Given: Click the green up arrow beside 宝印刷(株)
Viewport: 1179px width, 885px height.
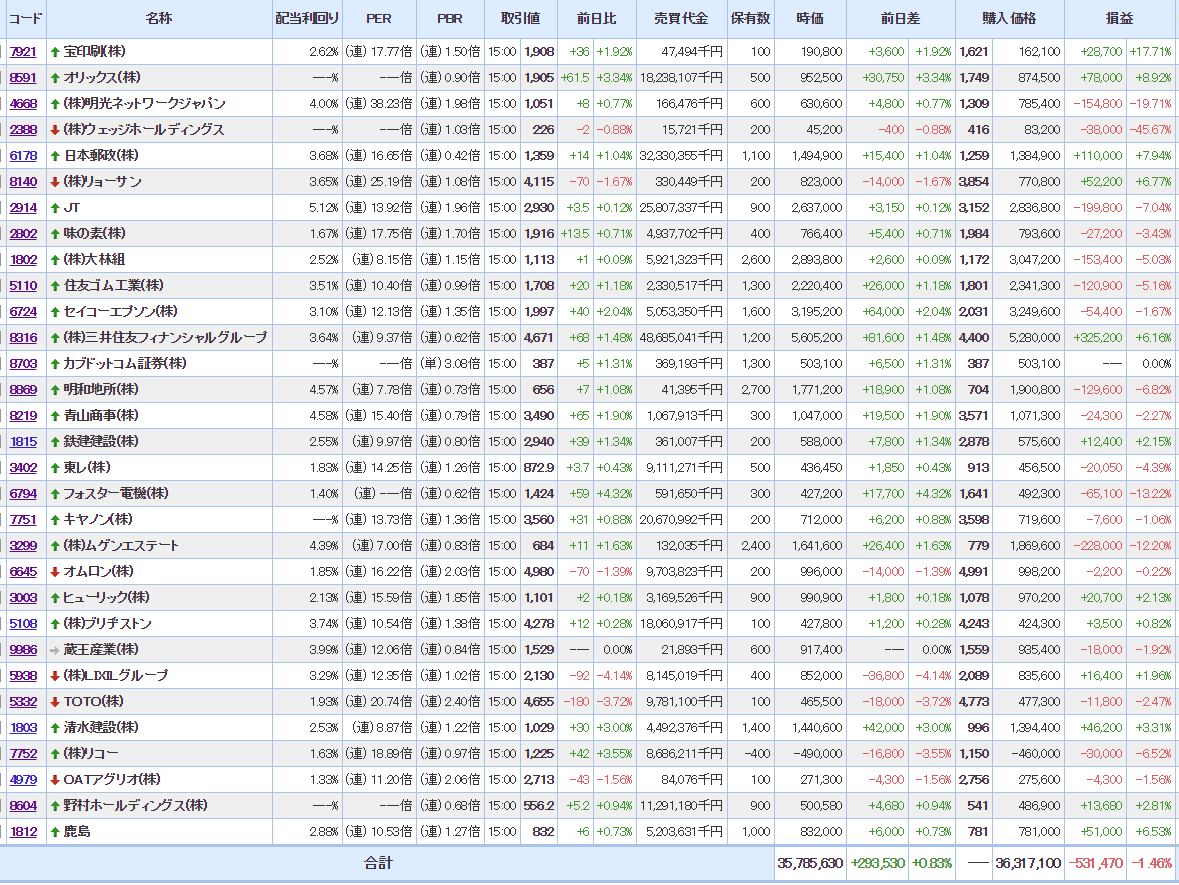Looking at the screenshot, I should (55, 52).
